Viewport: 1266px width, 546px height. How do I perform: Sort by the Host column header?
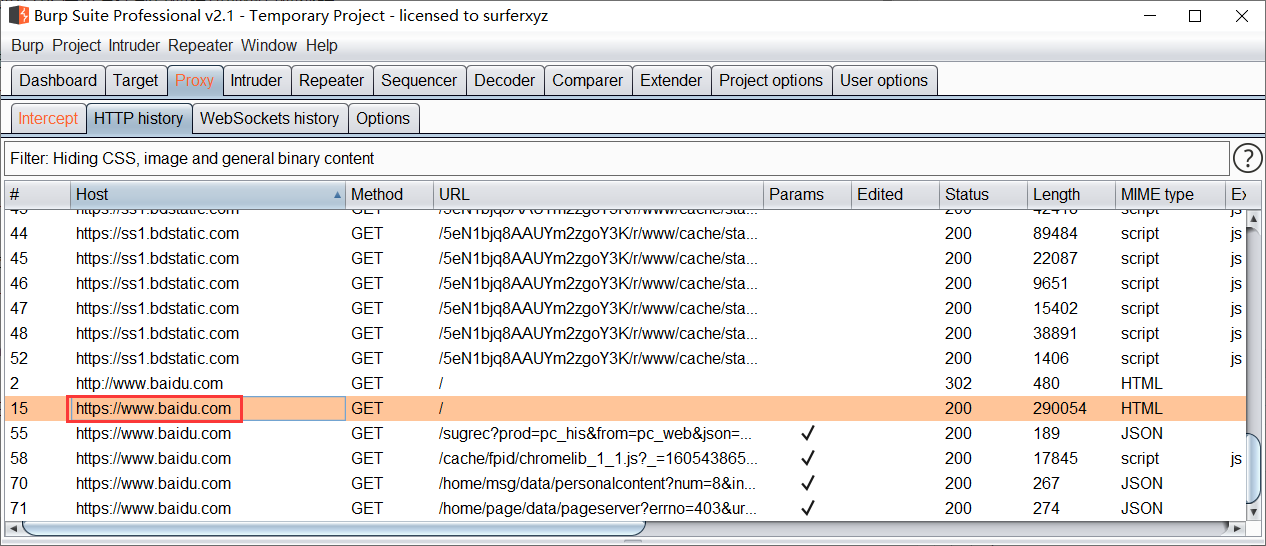(x=208, y=195)
